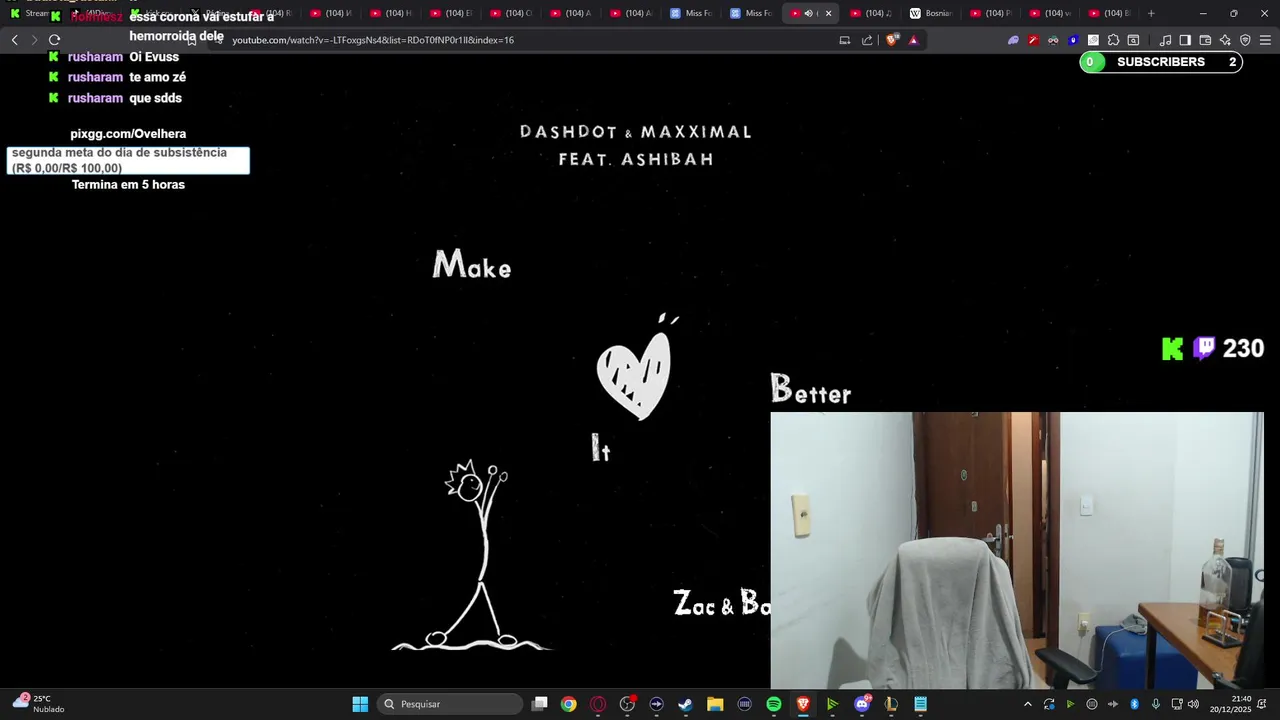
Task: Open the Brave Wallet icon
Action: coord(1205,40)
